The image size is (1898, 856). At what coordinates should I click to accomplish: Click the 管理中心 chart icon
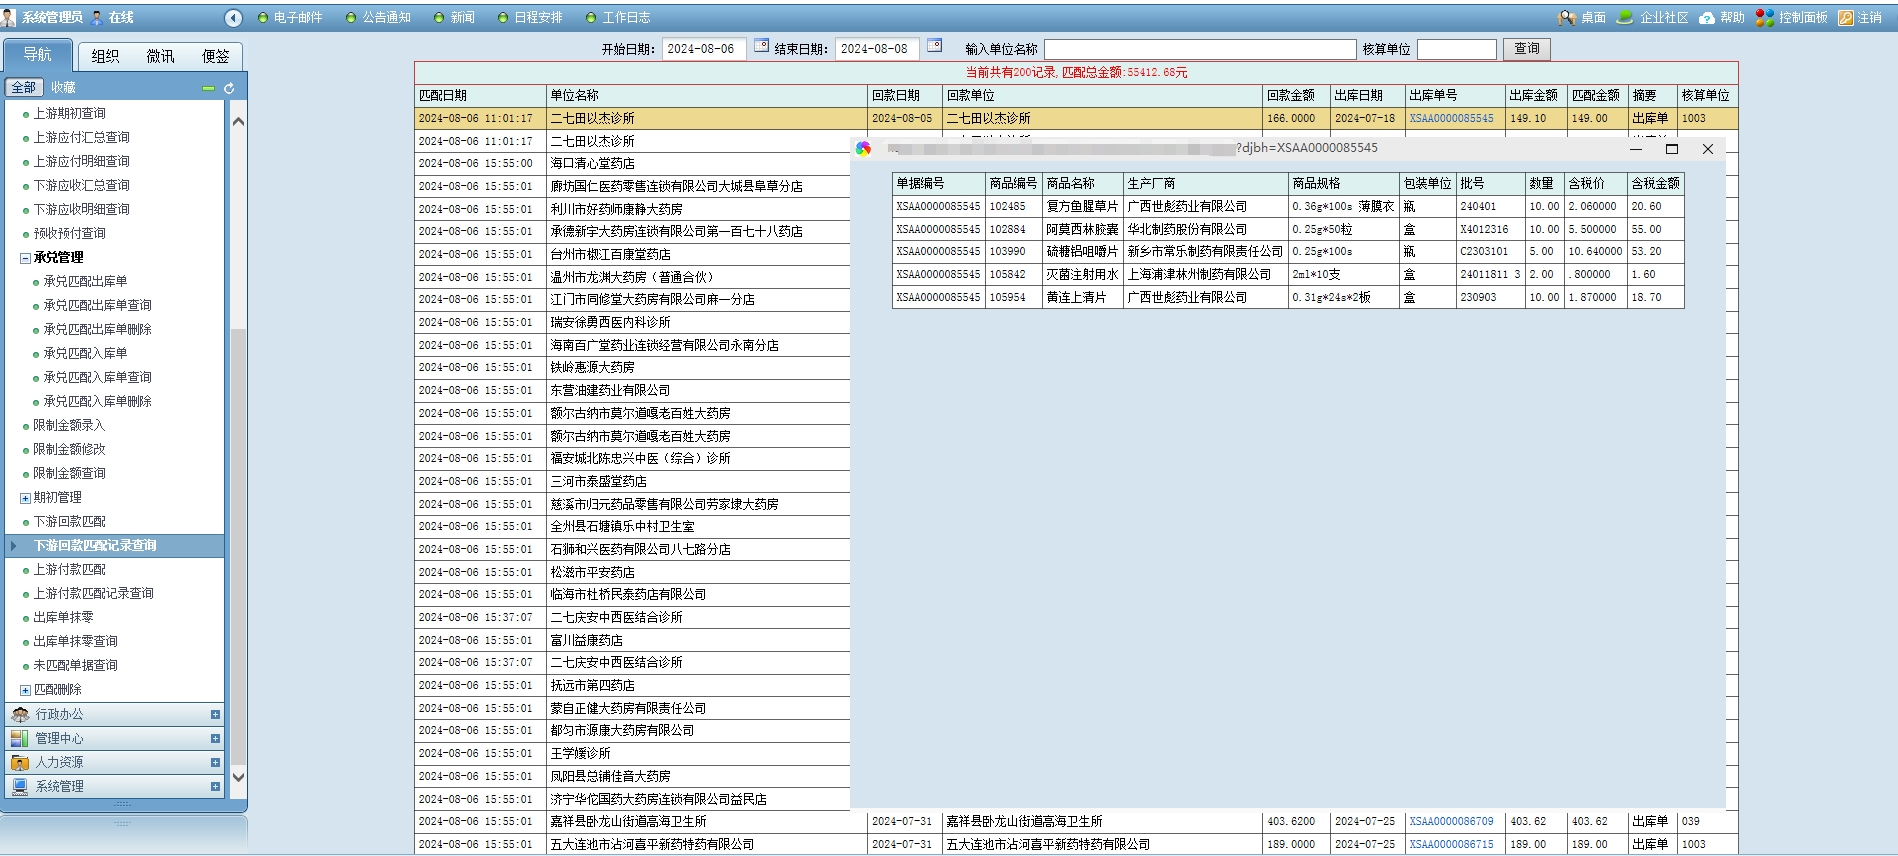pyautogui.click(x=20, y=738)
